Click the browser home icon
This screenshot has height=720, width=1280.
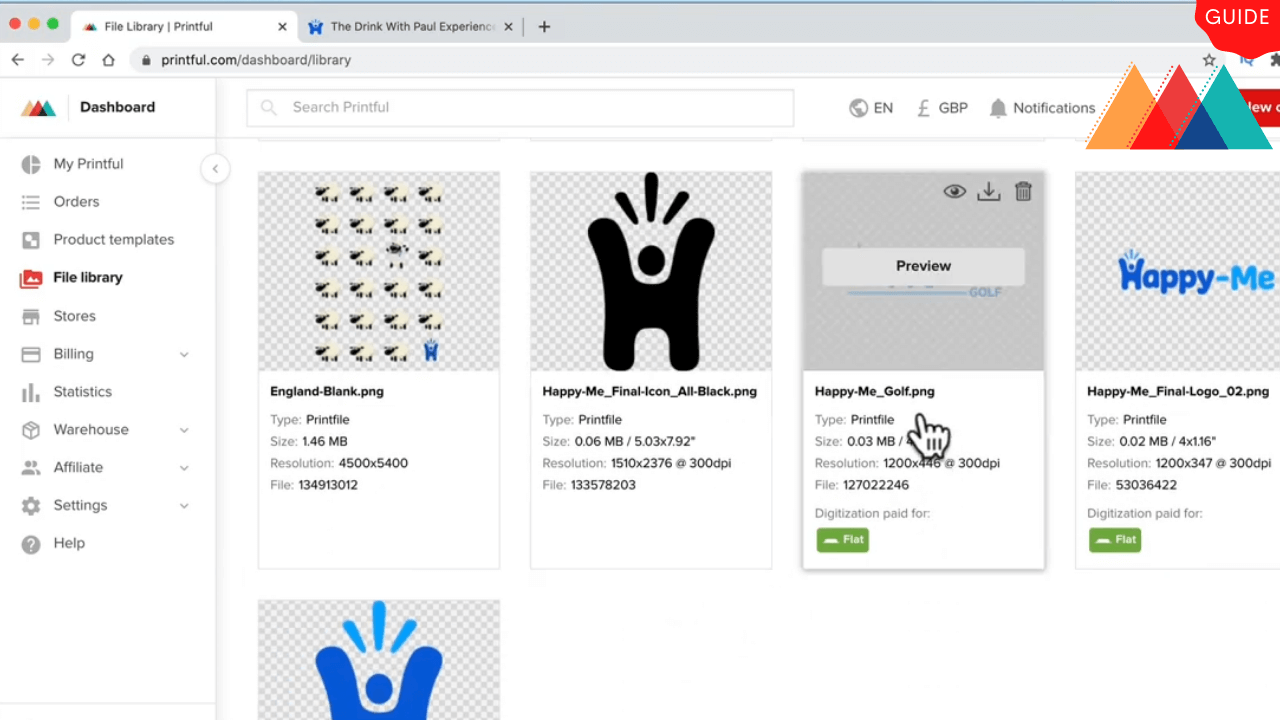point(109,60)
